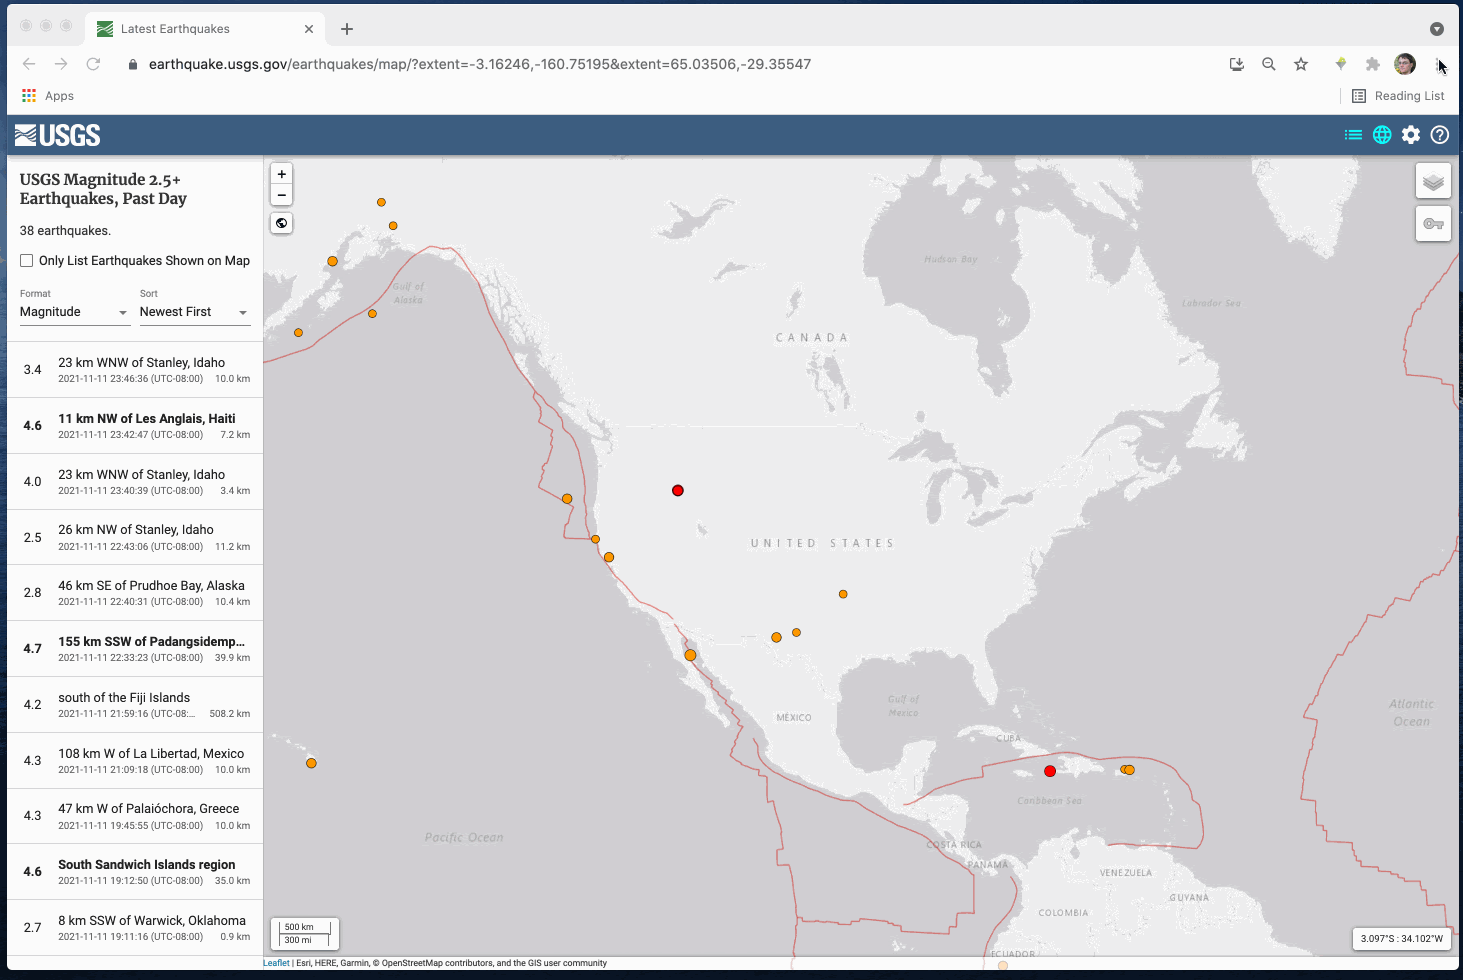Image resolution: width=1463 pixels, height=980 pixels.
Task: Open a new browser tab
Action: pyautogui.click(x=347, y=29)
